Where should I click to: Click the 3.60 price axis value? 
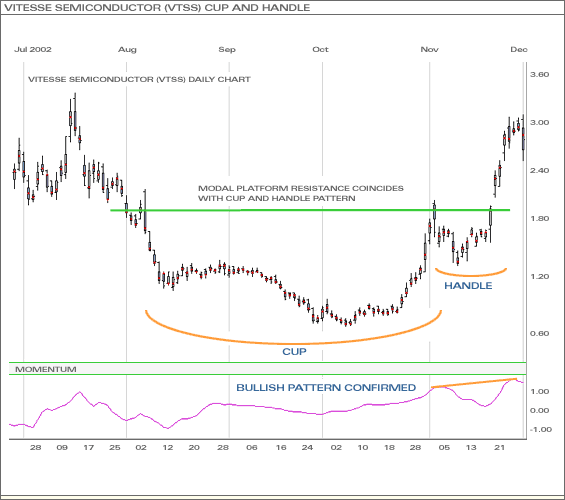coord(539,75)
